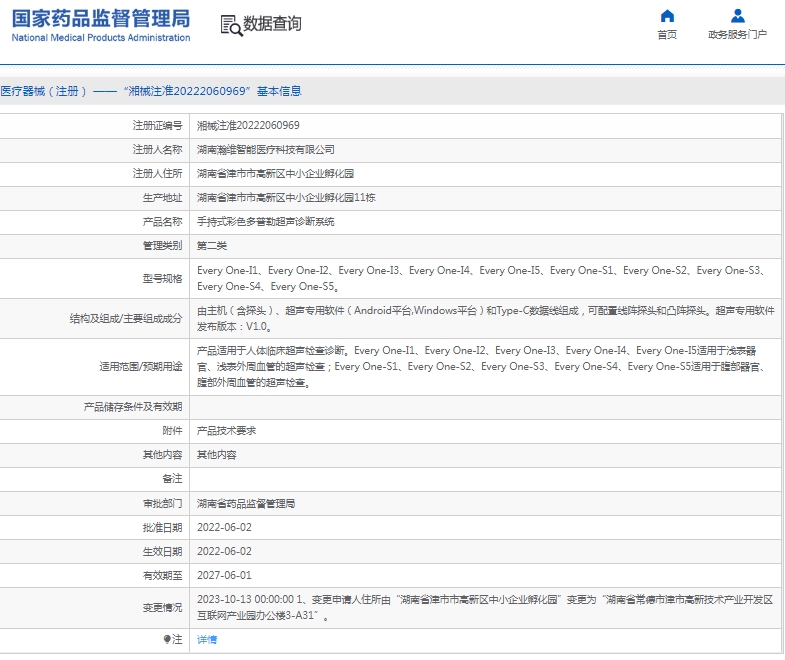Click the 有效期至 row label

tap(162, 575)
